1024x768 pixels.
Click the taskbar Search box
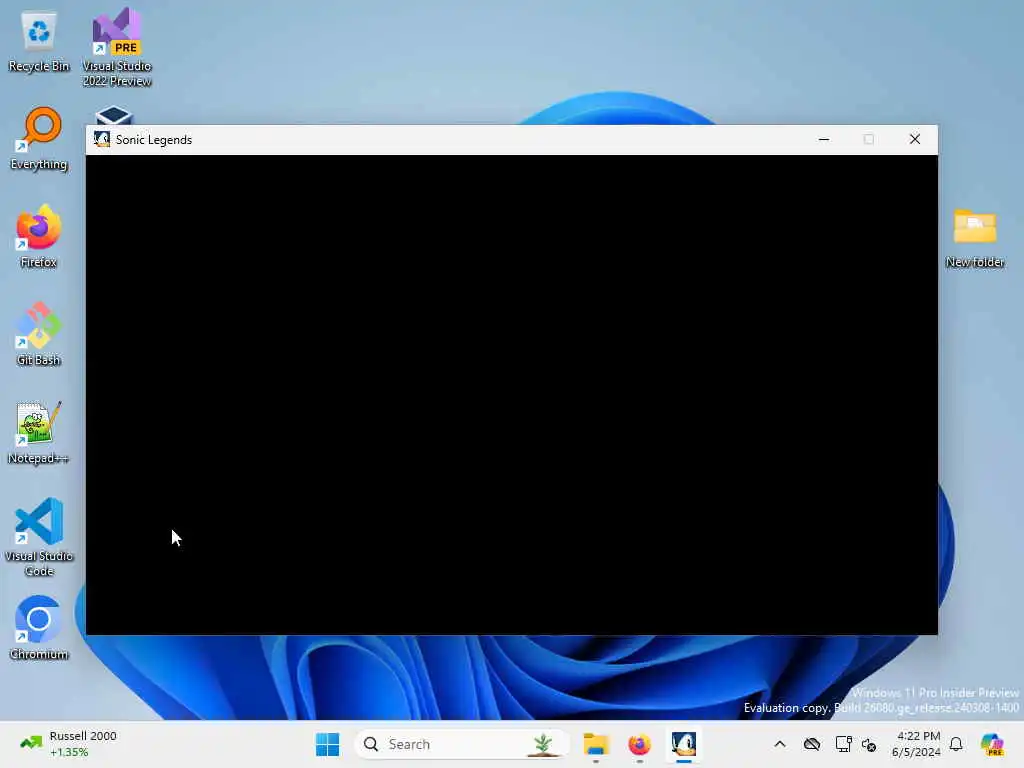pos(461,744)
